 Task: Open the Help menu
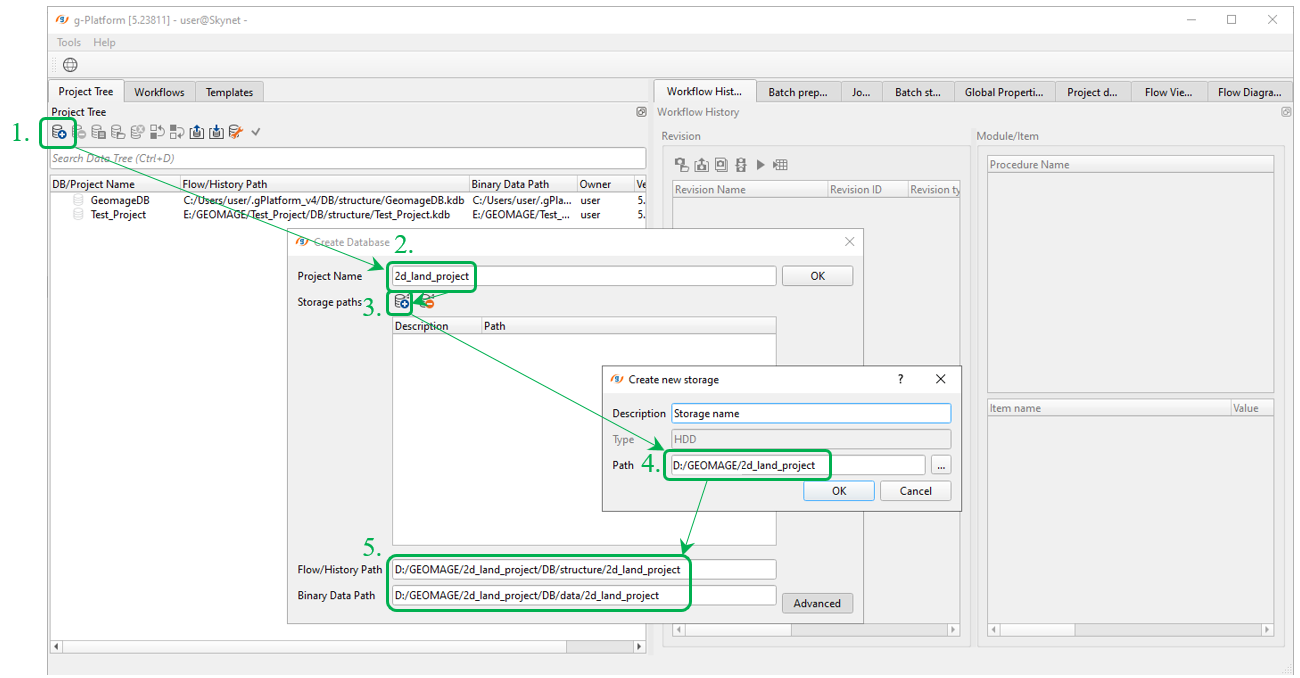[104, 42]
